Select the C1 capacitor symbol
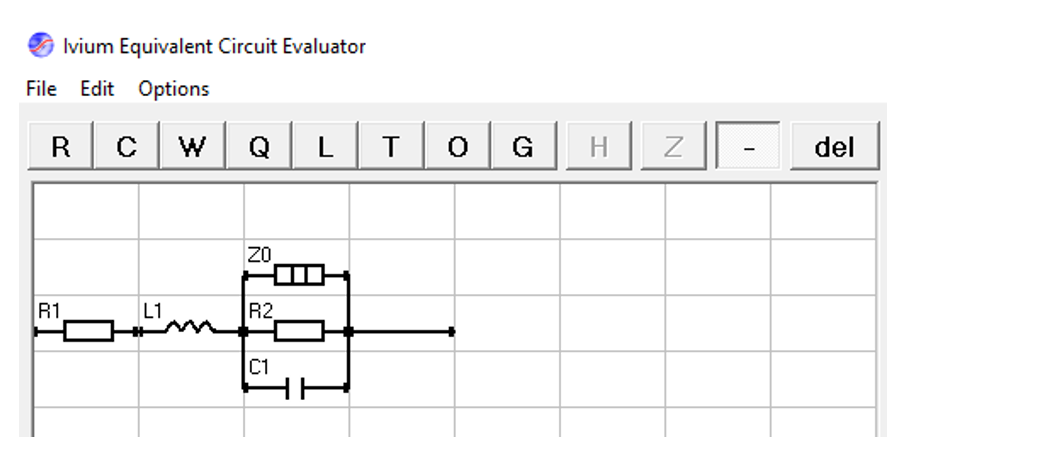Image resolution: width=1049 pixels, height=463 pixels. [x=295, y=388]
